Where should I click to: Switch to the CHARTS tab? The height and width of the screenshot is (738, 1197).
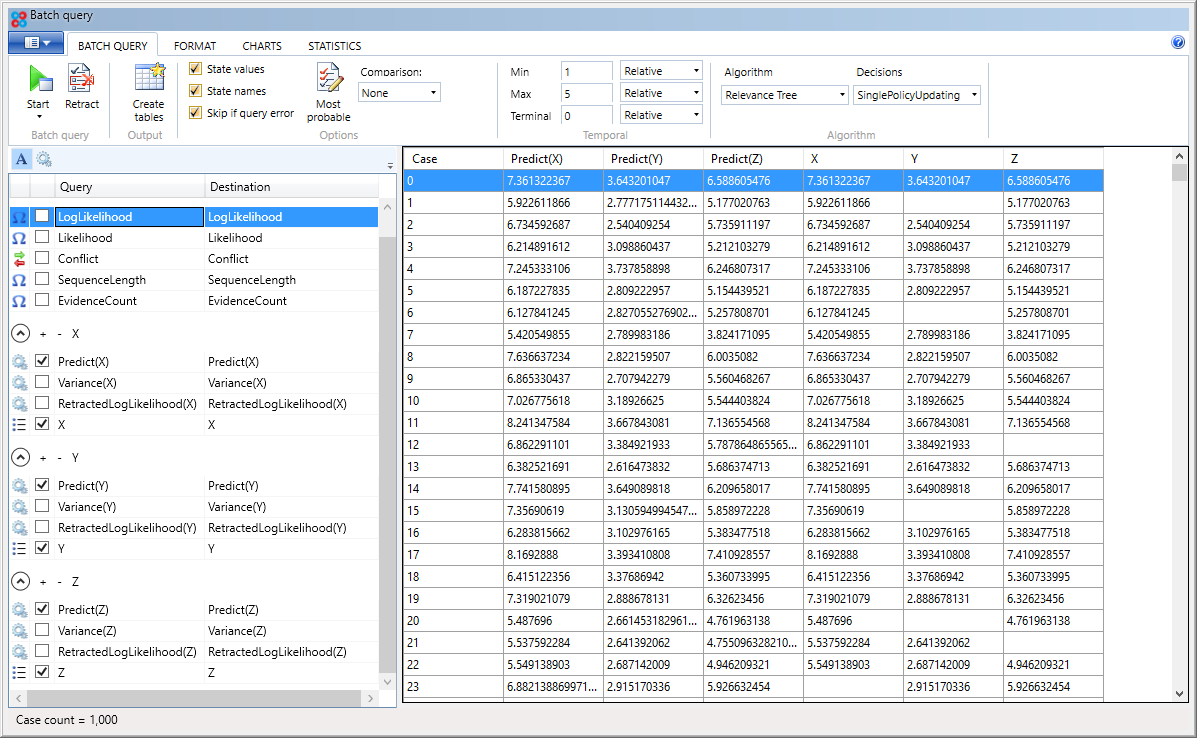click(261, 45)
